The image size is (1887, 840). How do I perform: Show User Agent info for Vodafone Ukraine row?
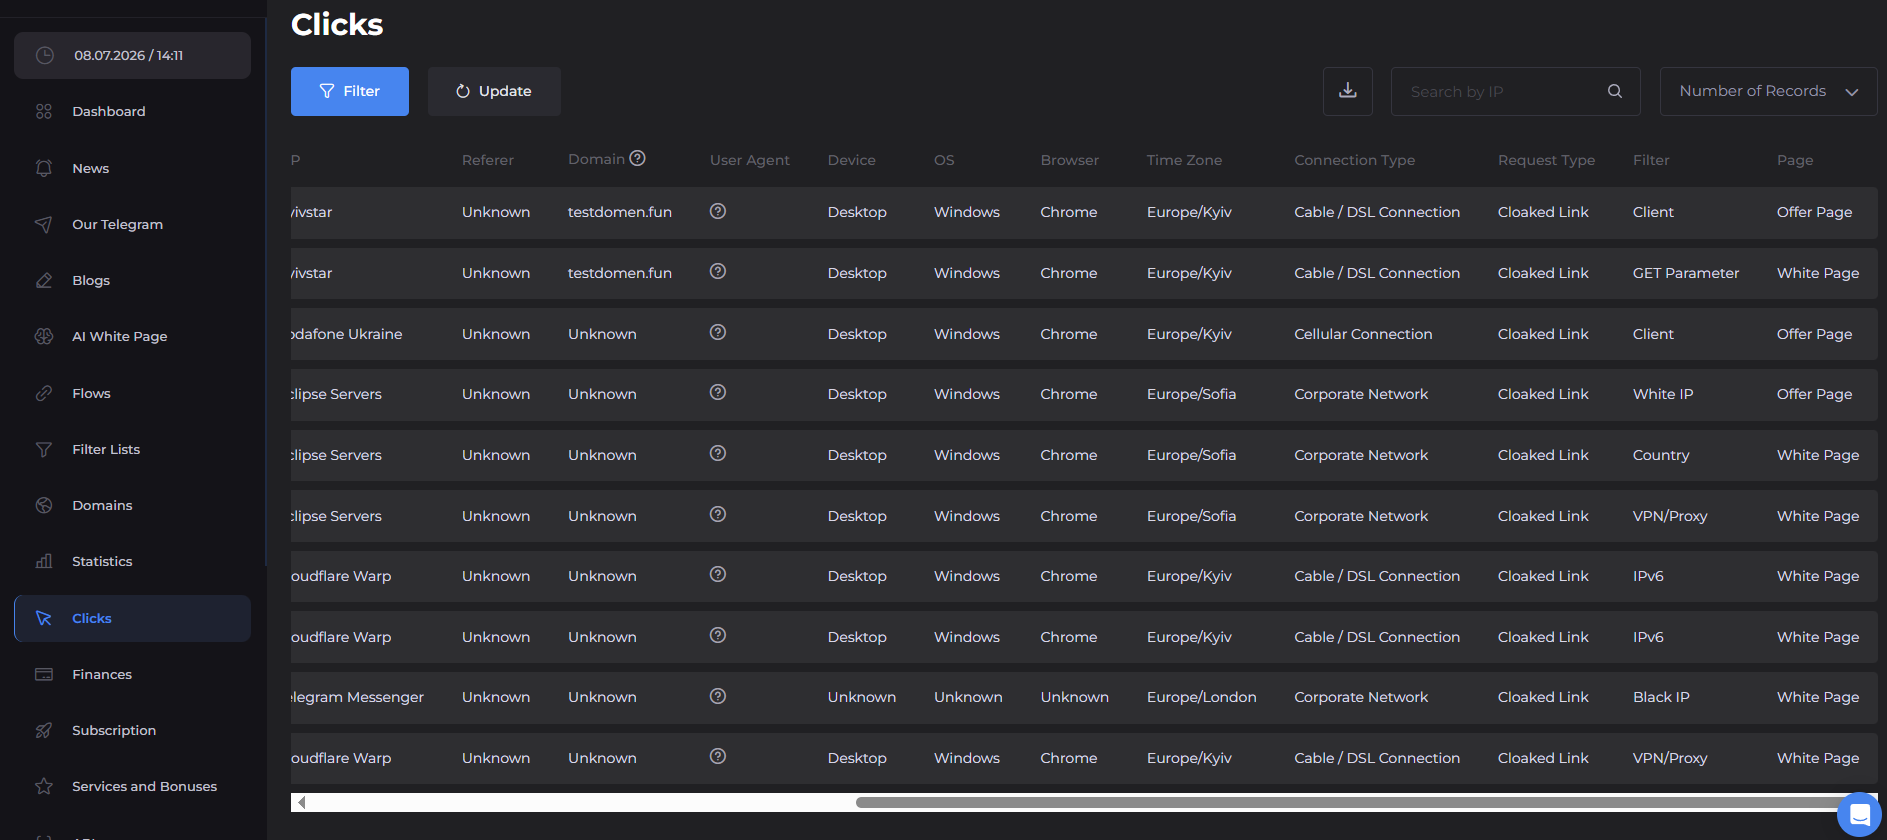718,332
